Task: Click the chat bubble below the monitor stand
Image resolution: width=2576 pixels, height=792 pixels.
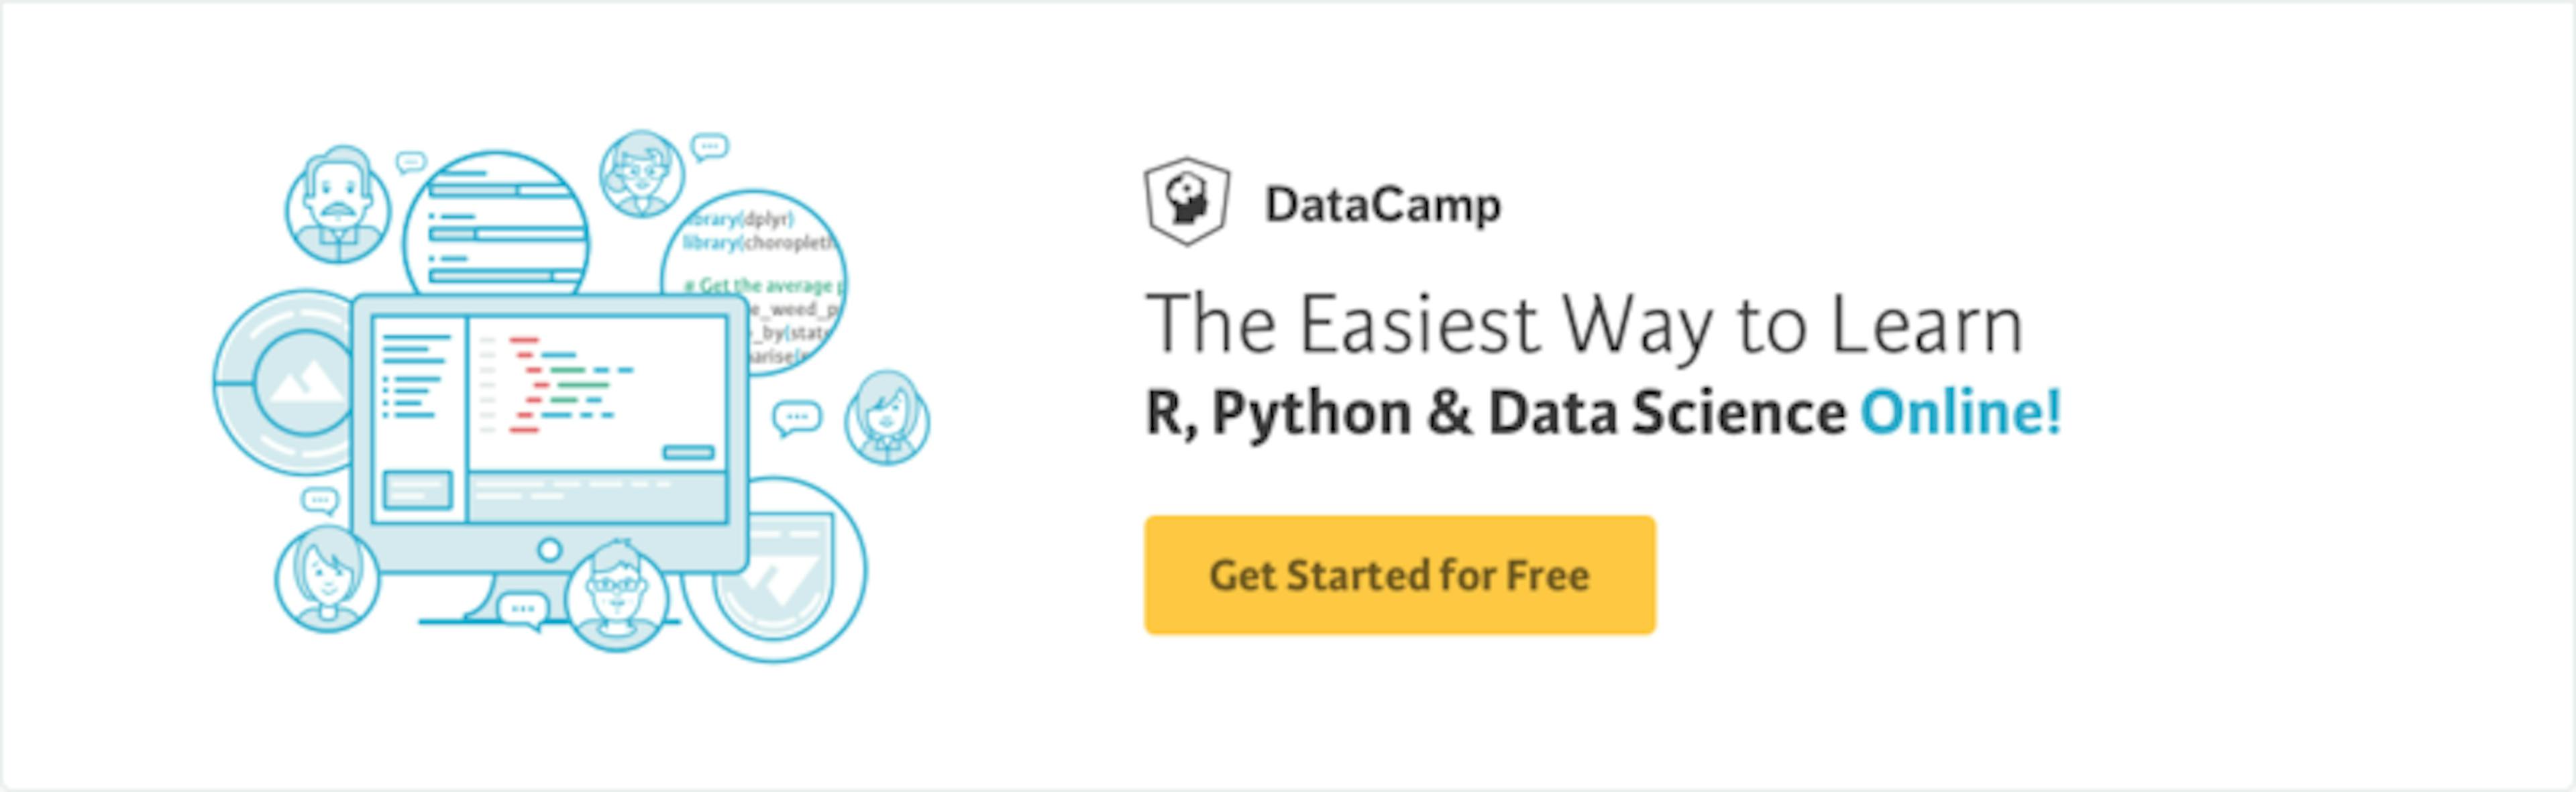Action: coord(523,610)
